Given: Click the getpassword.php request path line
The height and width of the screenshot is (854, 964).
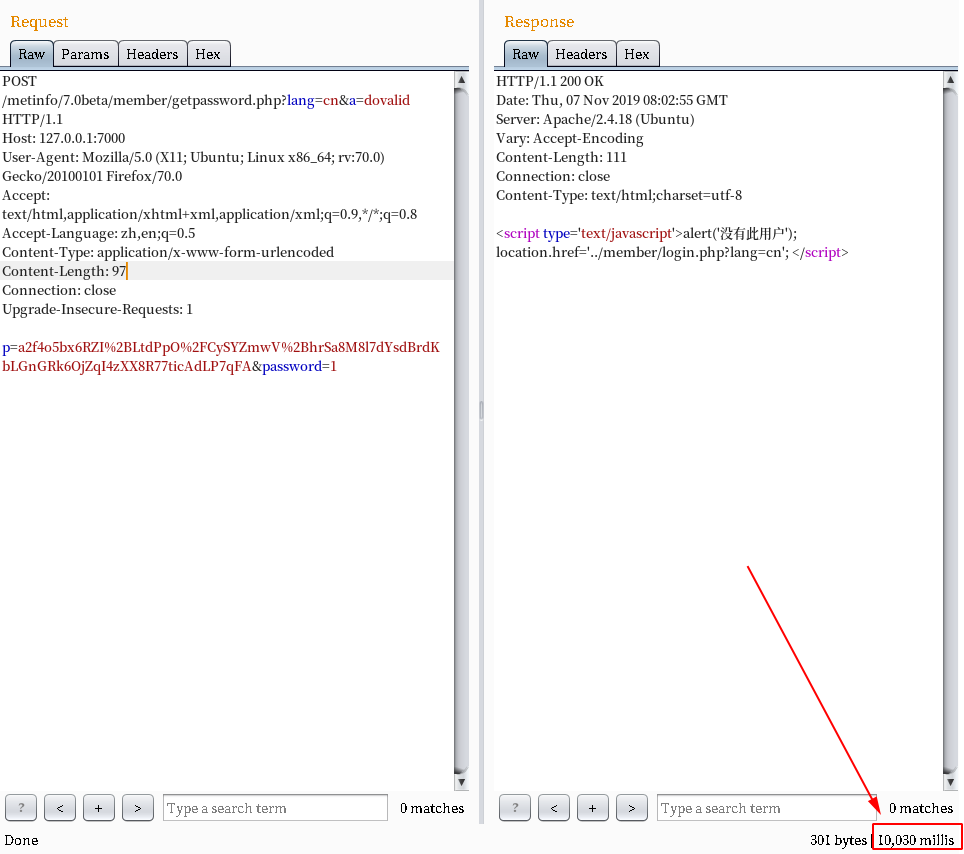Looking at the screenshot, I should click(x=206, y=100).
